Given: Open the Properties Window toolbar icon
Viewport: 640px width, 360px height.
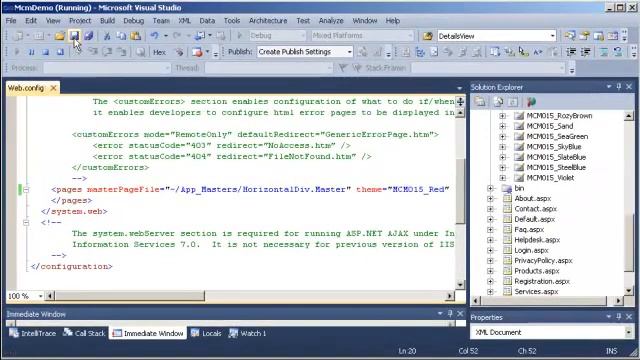Looking at the screenshot, I should pyautogui.click(x=584, y=36).
